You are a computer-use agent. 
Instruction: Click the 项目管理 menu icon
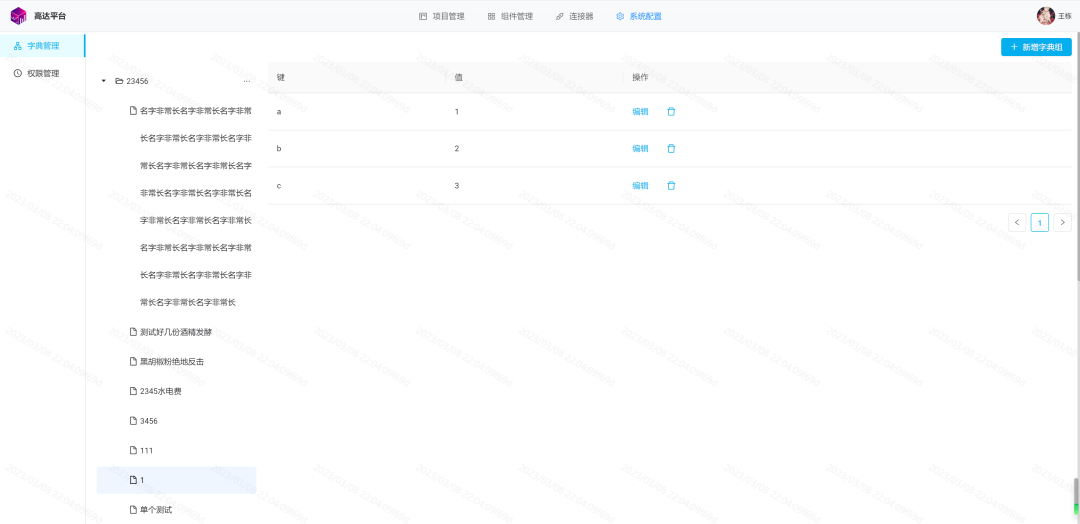pyautogui.click(x=423, y=17)
